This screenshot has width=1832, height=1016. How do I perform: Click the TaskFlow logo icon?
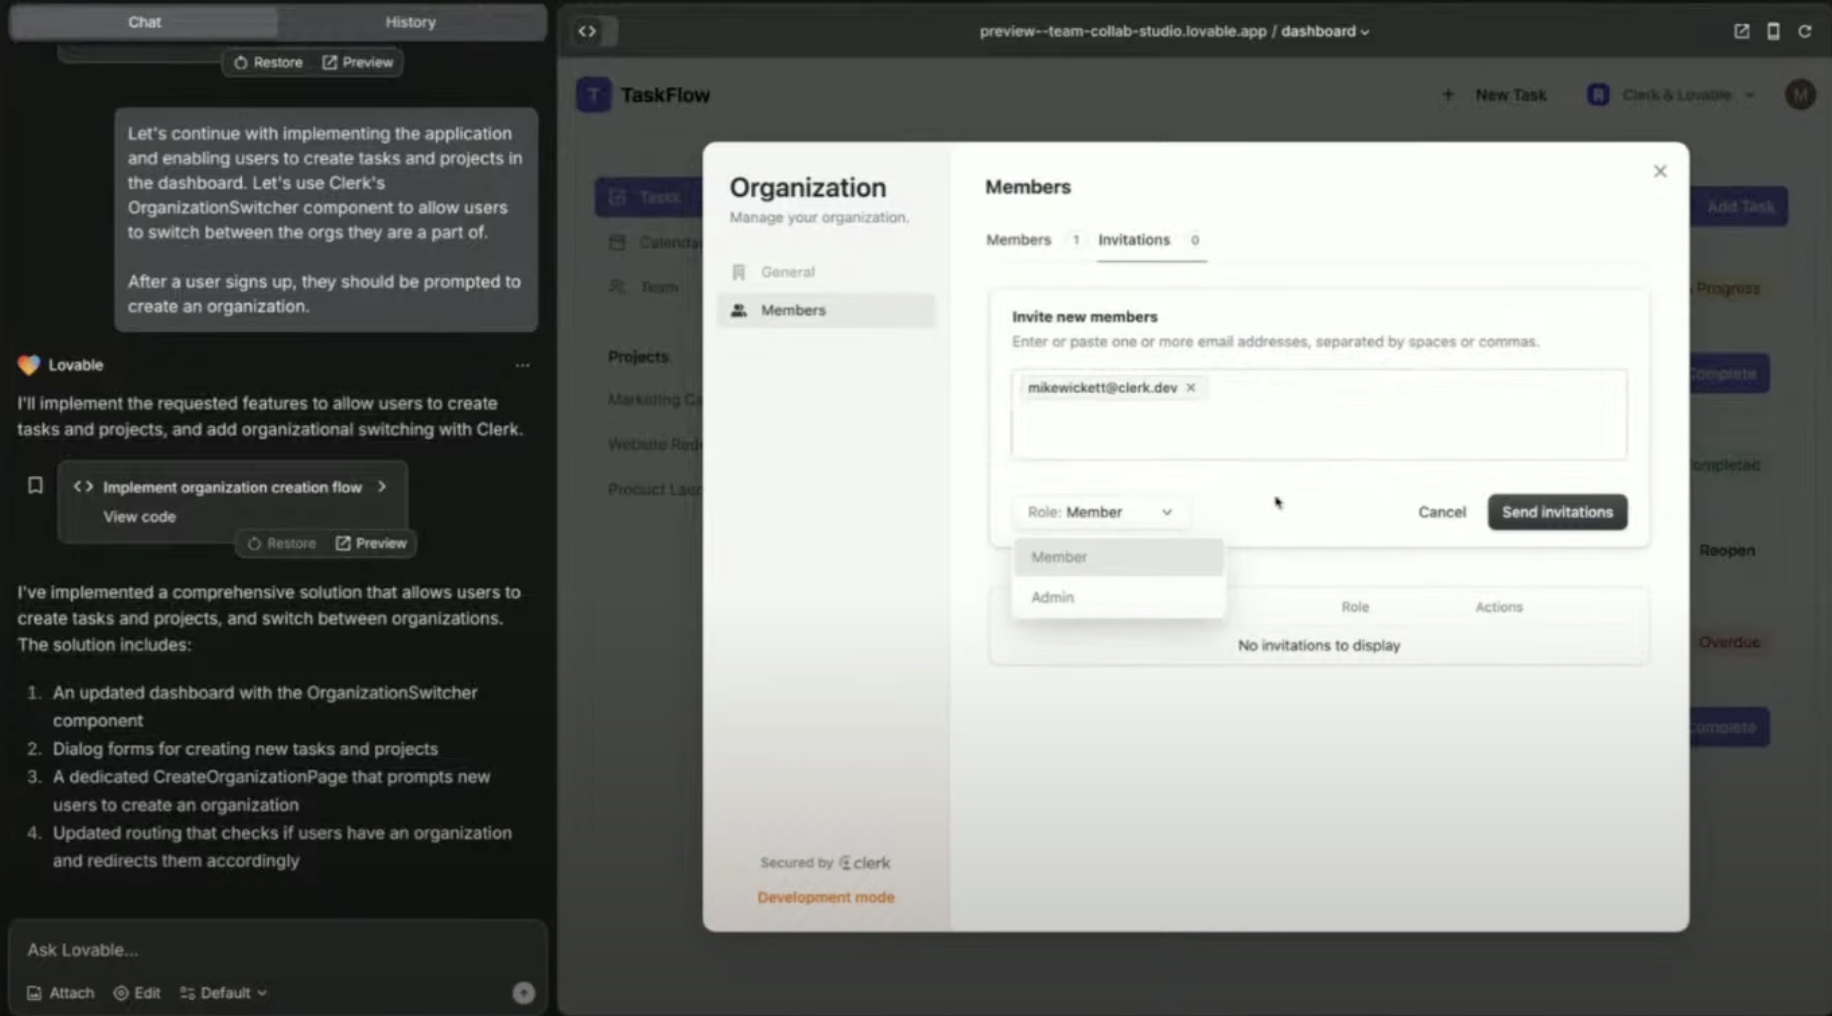[594, 95]
